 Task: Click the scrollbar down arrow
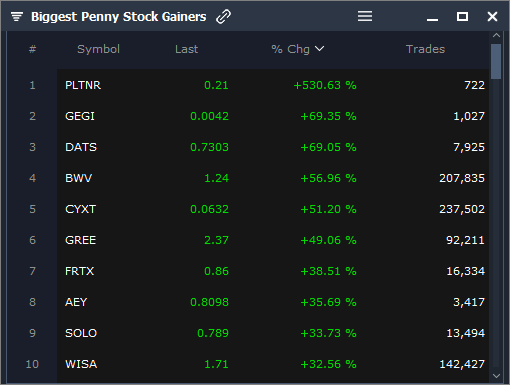tap(496, 376)
